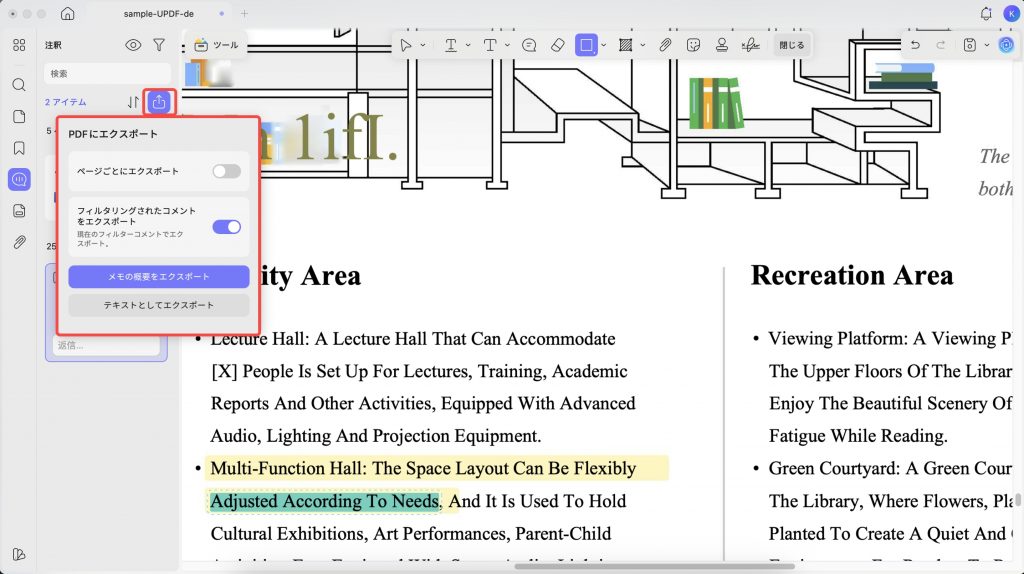Viewport: 1024px width, 574px height.
Task: Click the green highlighted 'Adjusted According To Needs'
Action: [x=325, y=501]
